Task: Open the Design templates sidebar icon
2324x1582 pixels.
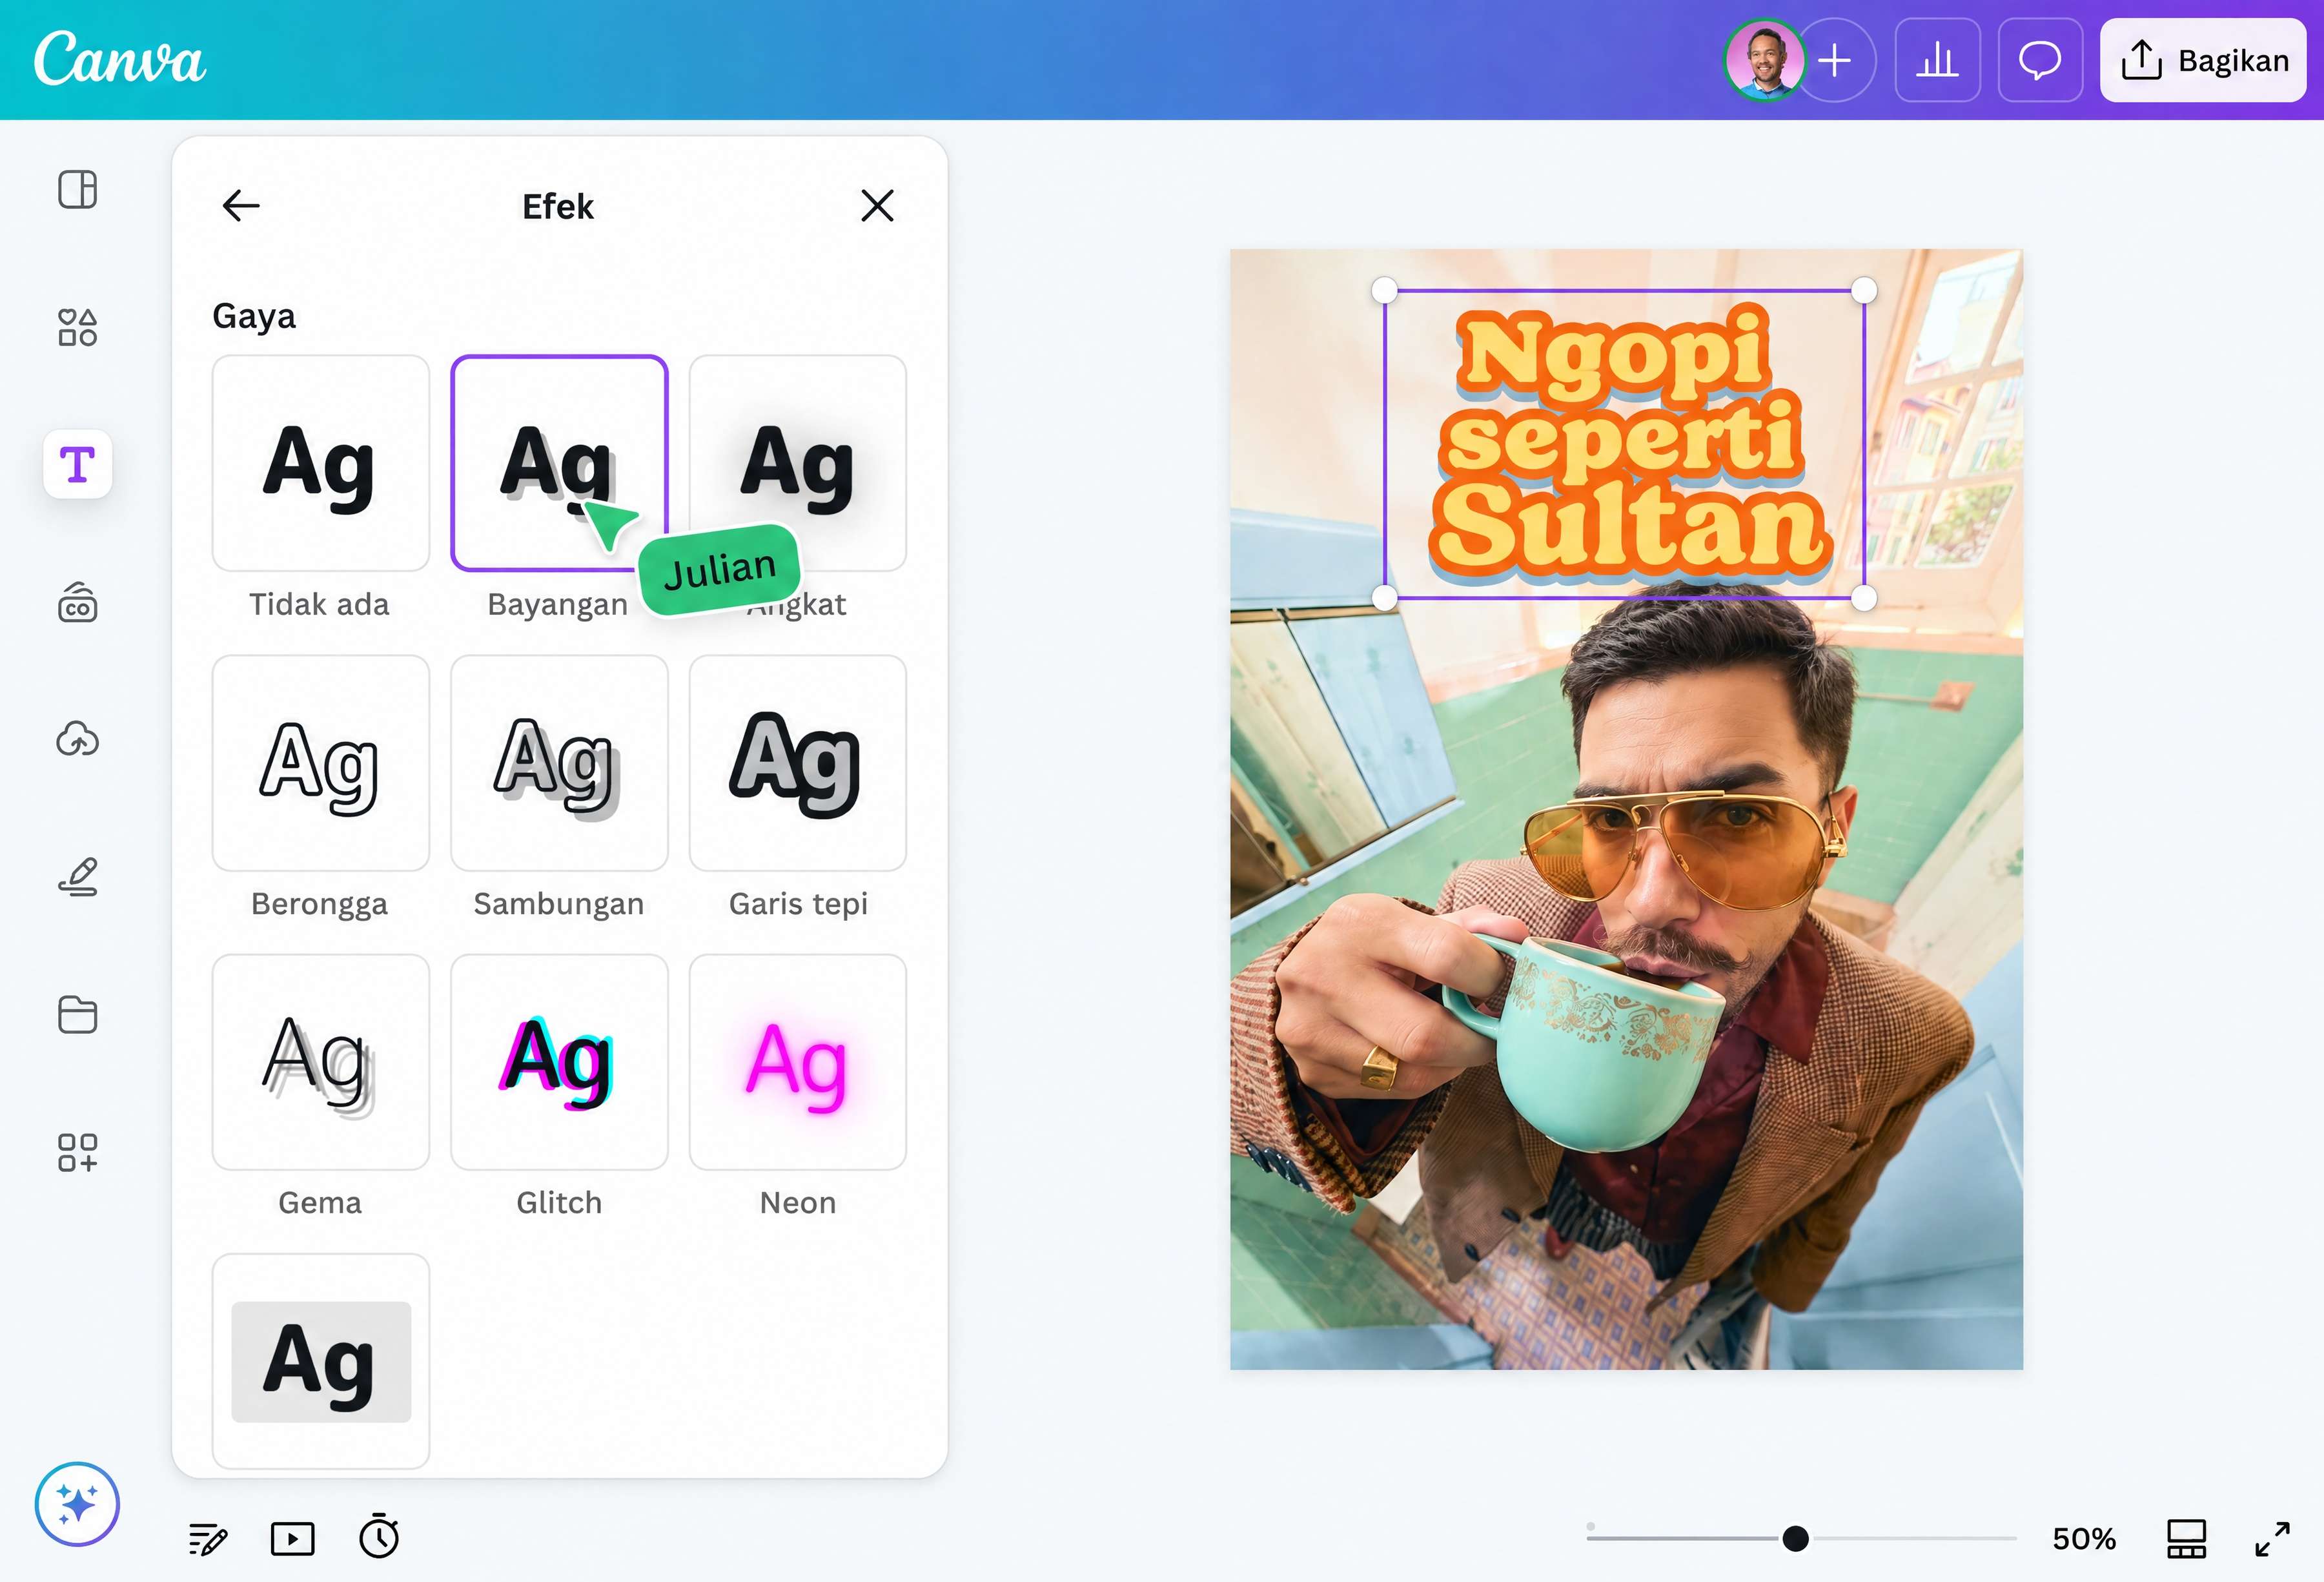Action: (77, 189)
